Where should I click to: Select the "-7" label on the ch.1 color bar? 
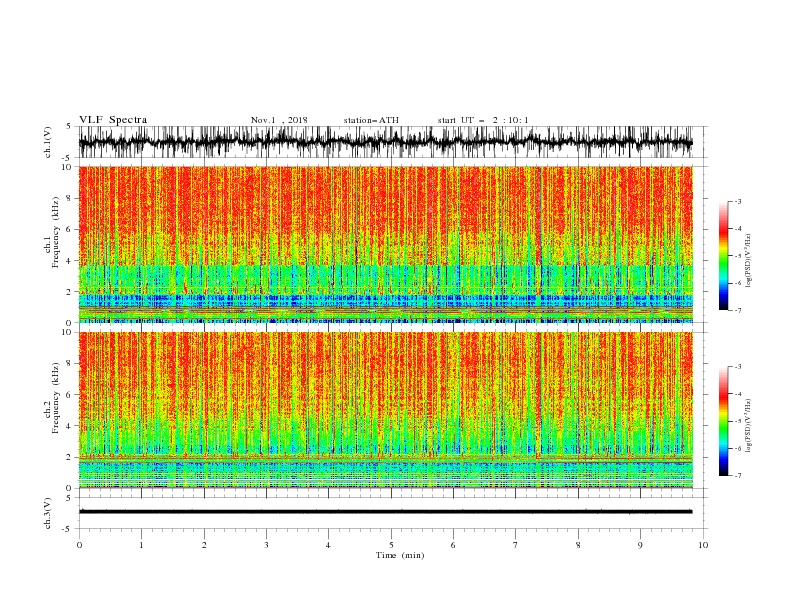(737, 310)
